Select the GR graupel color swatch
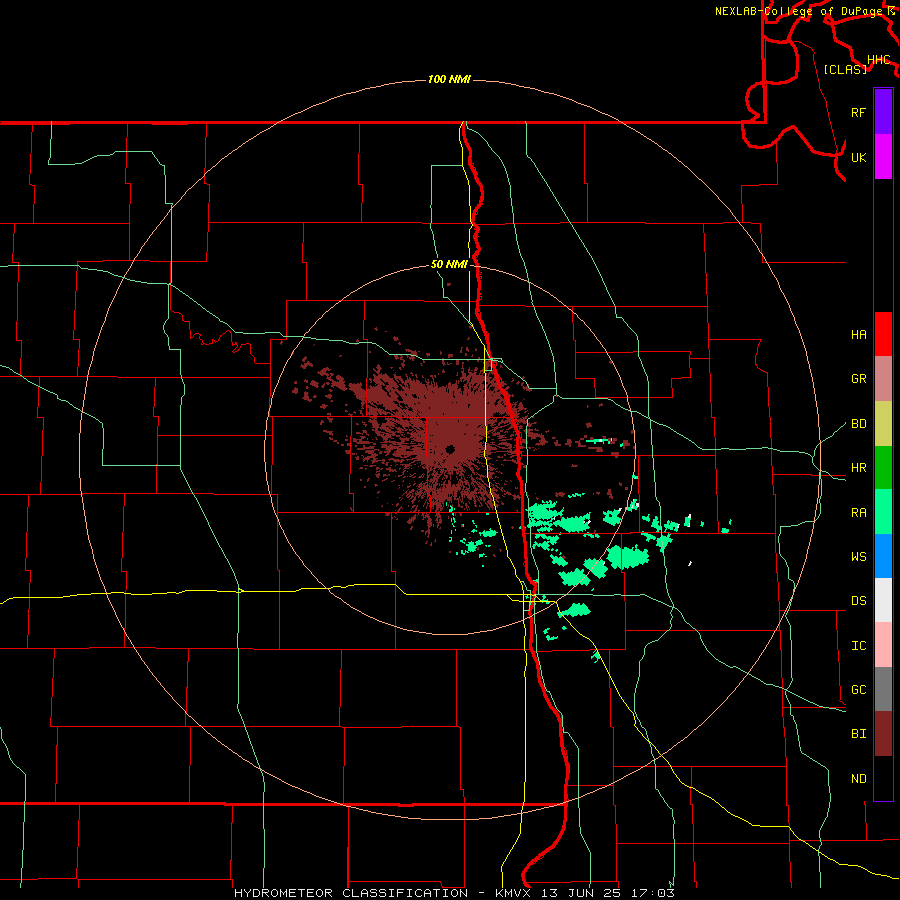The height and width of the screenshot is (900, 900). (x=883, y=378)
